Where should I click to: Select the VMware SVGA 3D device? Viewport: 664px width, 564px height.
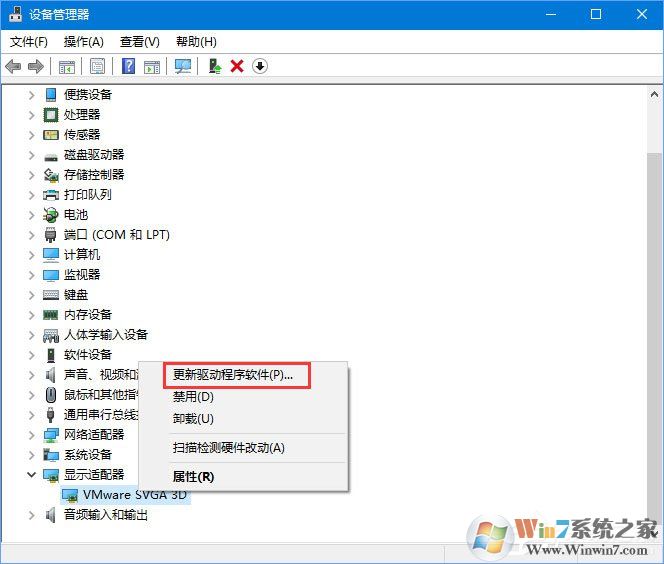pos(135,495)
